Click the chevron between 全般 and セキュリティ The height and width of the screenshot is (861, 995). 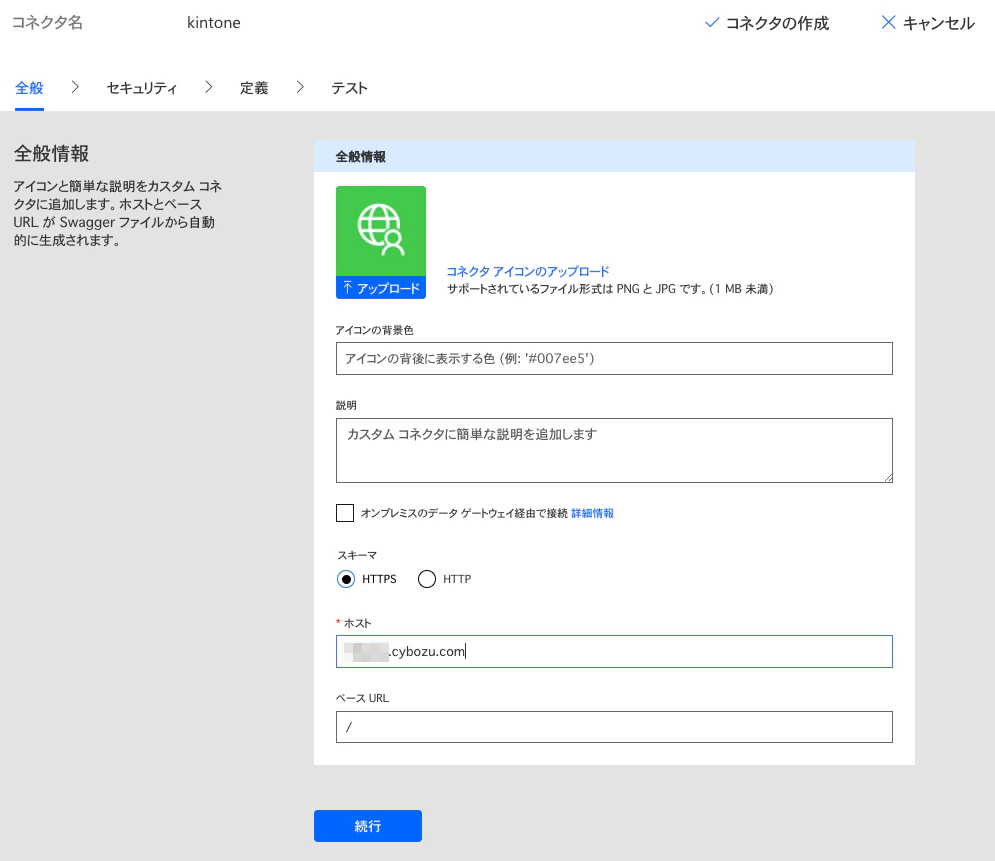click(75, 87)
